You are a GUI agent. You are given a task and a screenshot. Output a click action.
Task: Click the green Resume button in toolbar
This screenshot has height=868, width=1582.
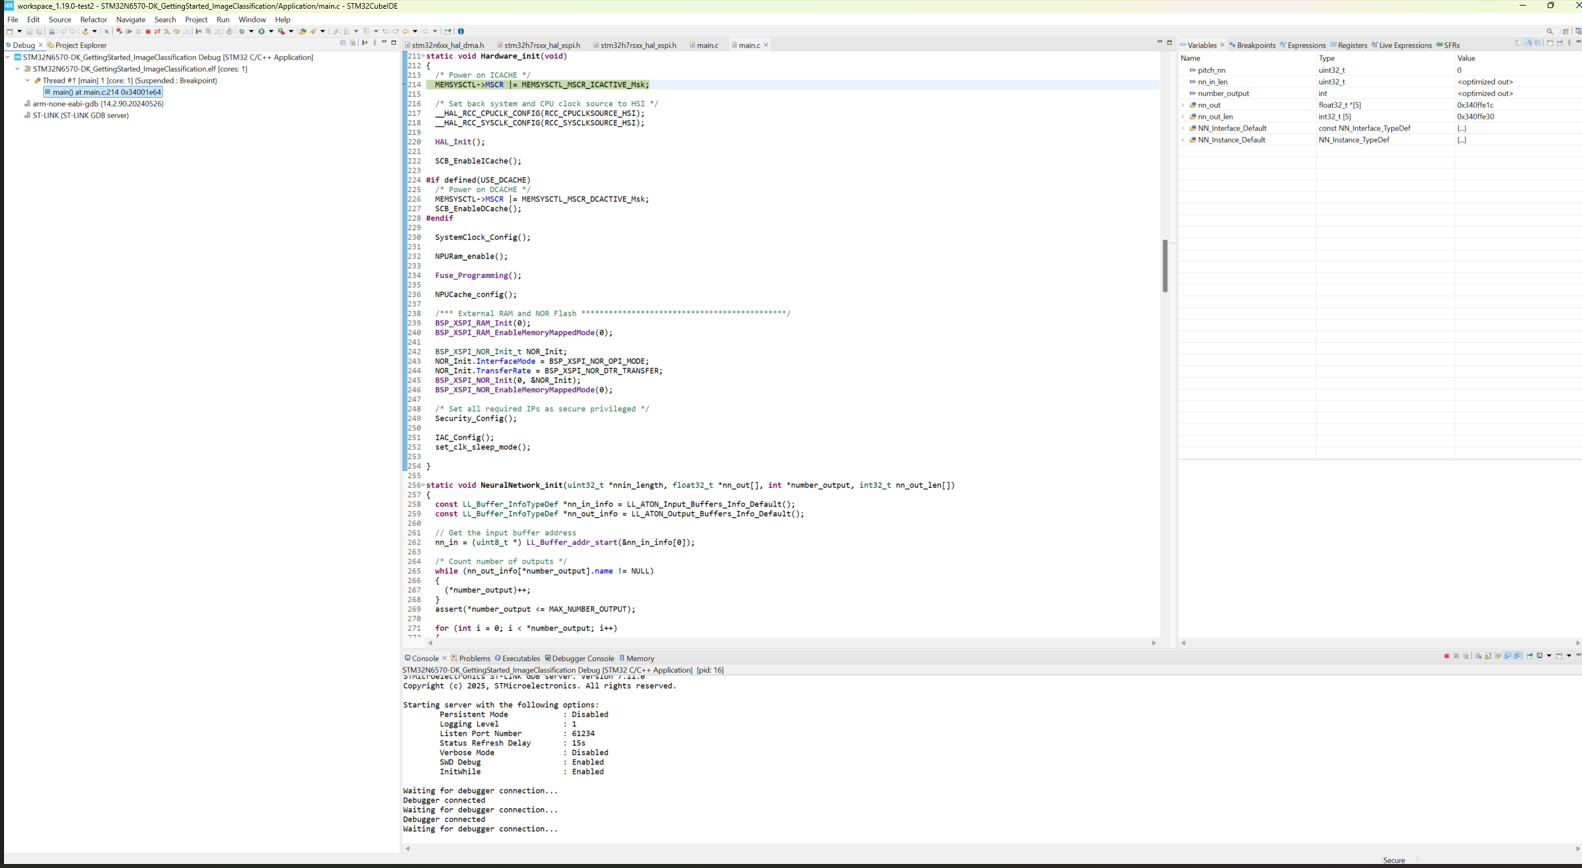click(x=129, y=31)
